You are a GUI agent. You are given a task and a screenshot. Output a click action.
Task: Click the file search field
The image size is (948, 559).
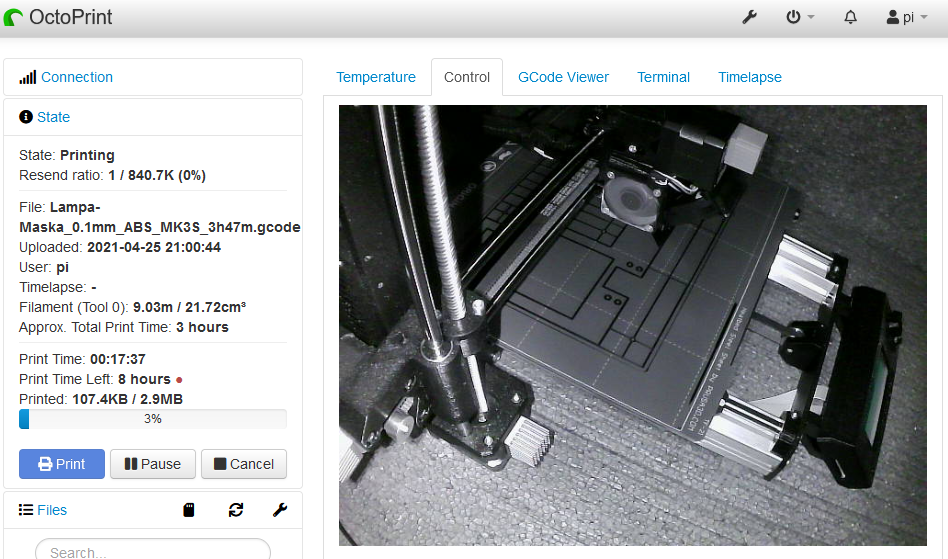coord(152,551)
